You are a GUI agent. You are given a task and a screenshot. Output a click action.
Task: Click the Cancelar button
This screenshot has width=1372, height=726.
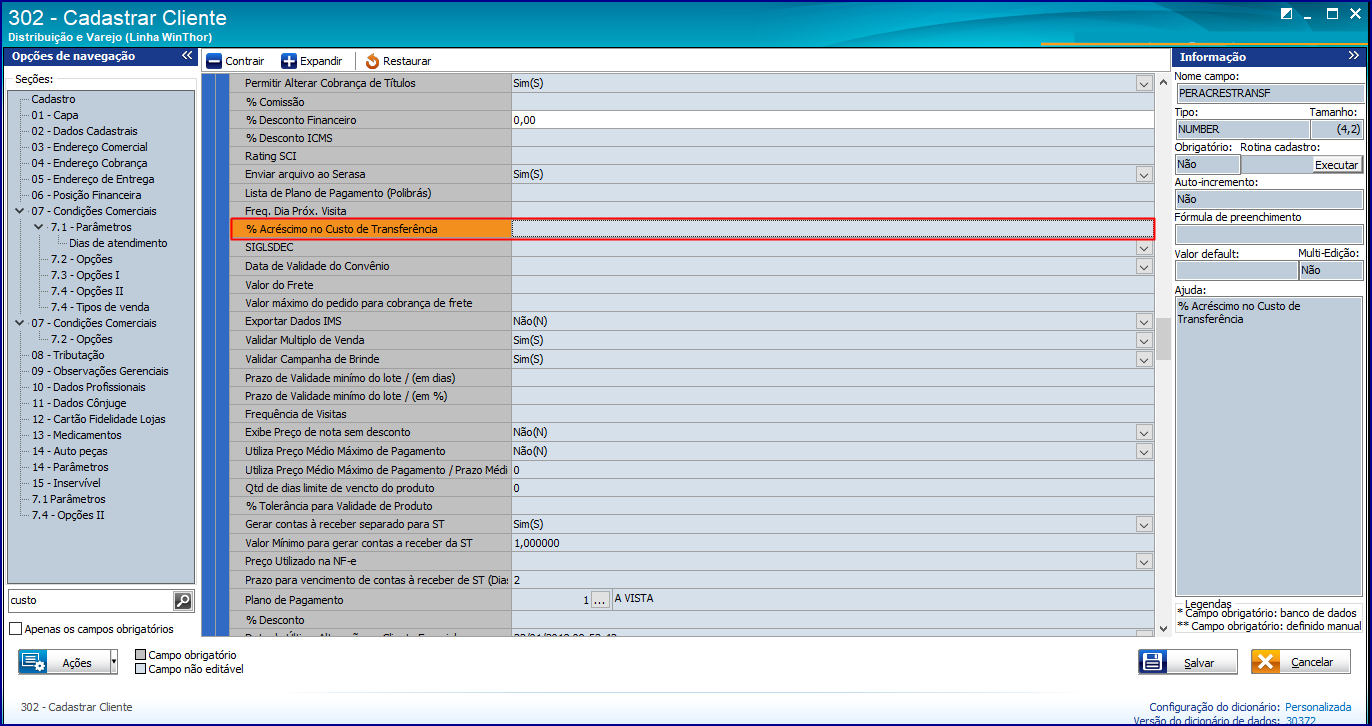point(1300,662)
